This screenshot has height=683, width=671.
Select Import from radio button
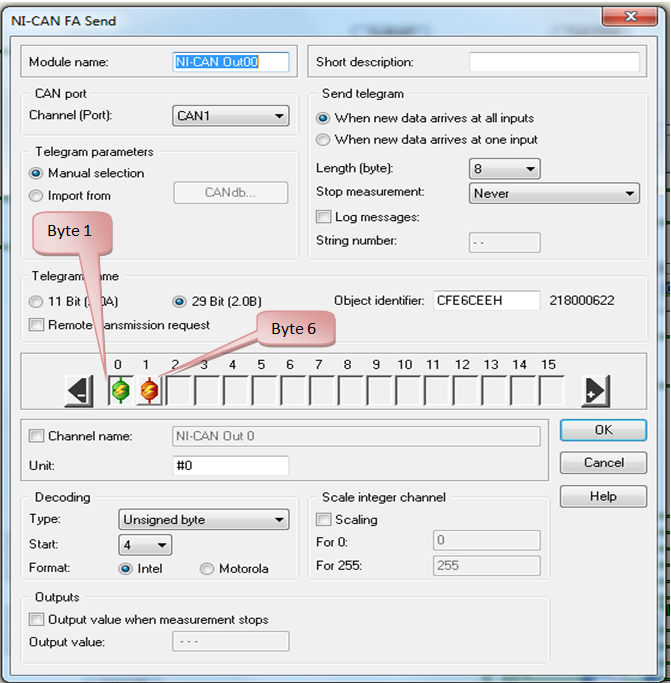[x=36, y=196]
